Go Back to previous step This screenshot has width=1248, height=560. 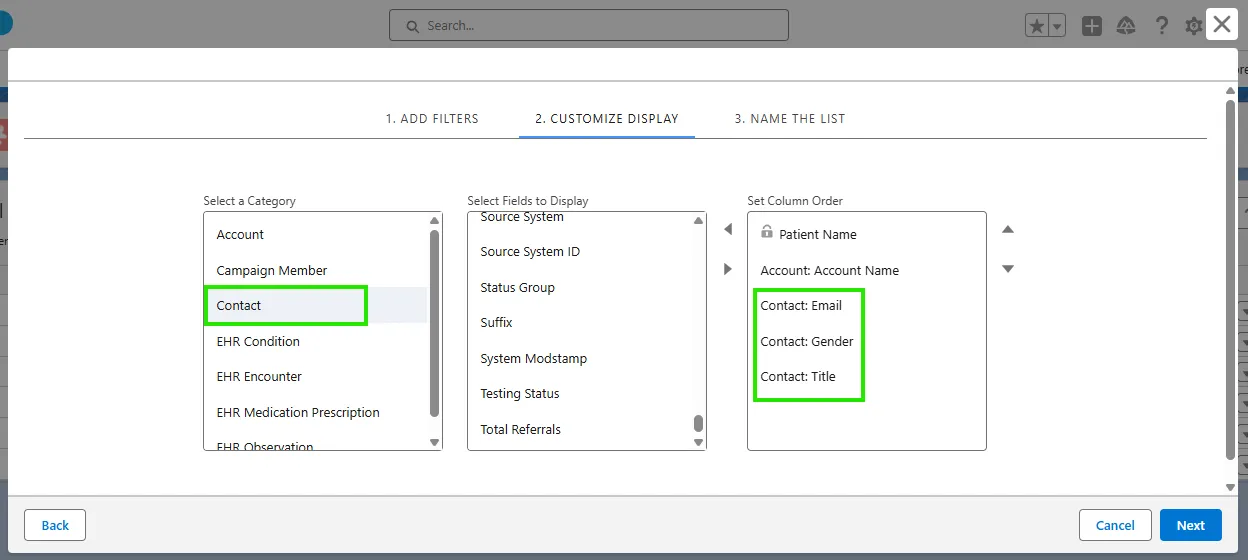click(55, 525)
